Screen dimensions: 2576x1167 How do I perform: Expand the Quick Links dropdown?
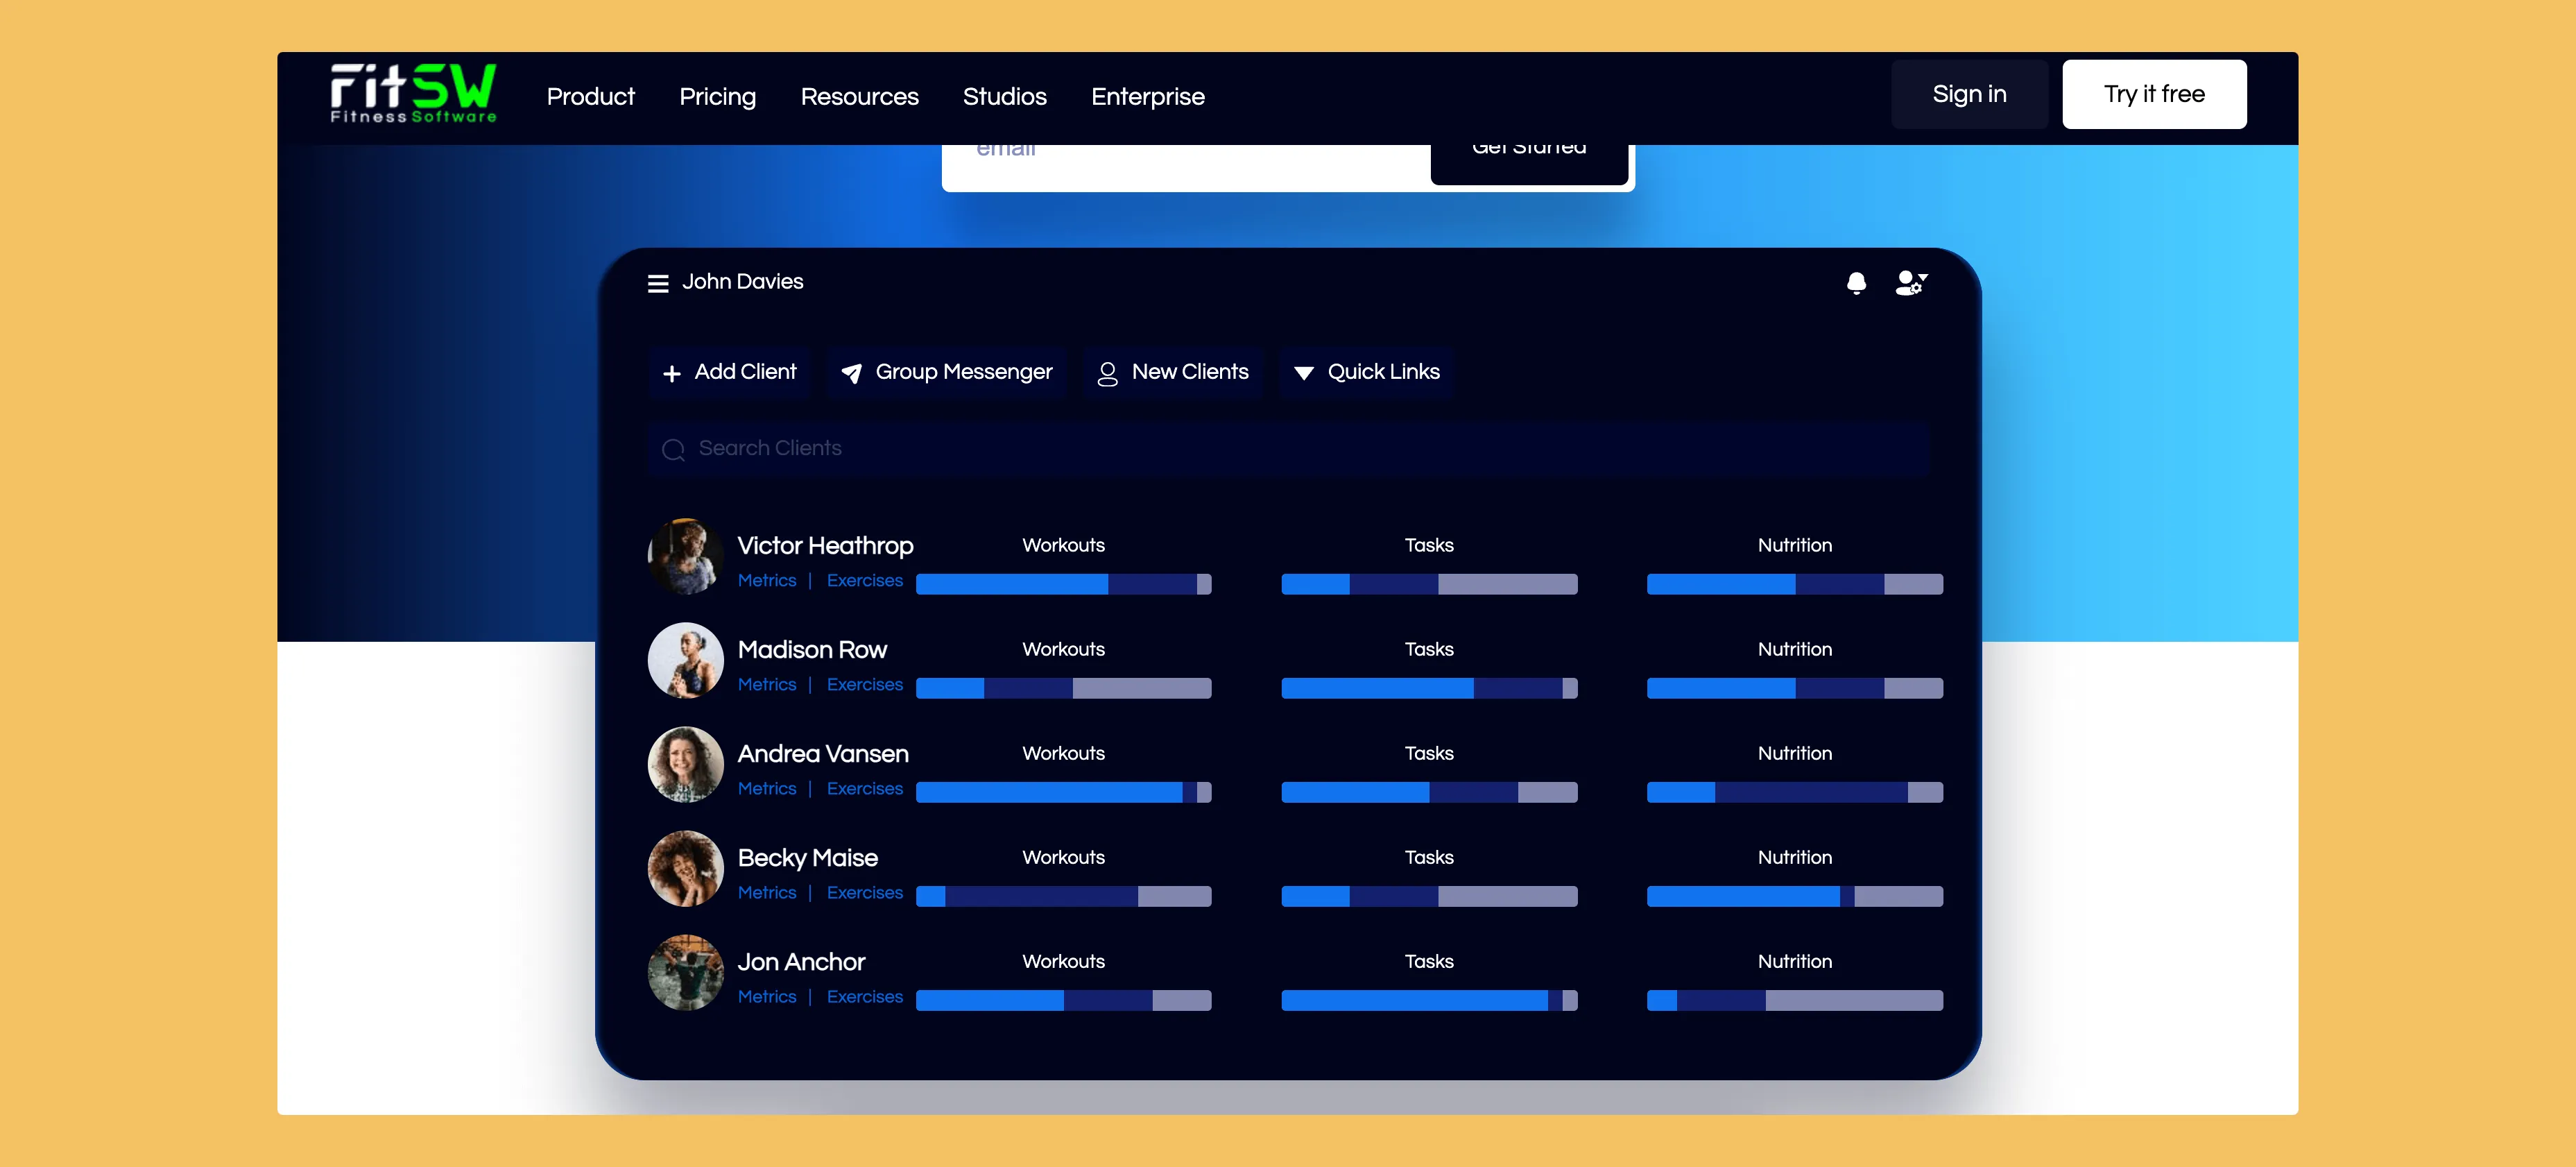coord(1365,372)
